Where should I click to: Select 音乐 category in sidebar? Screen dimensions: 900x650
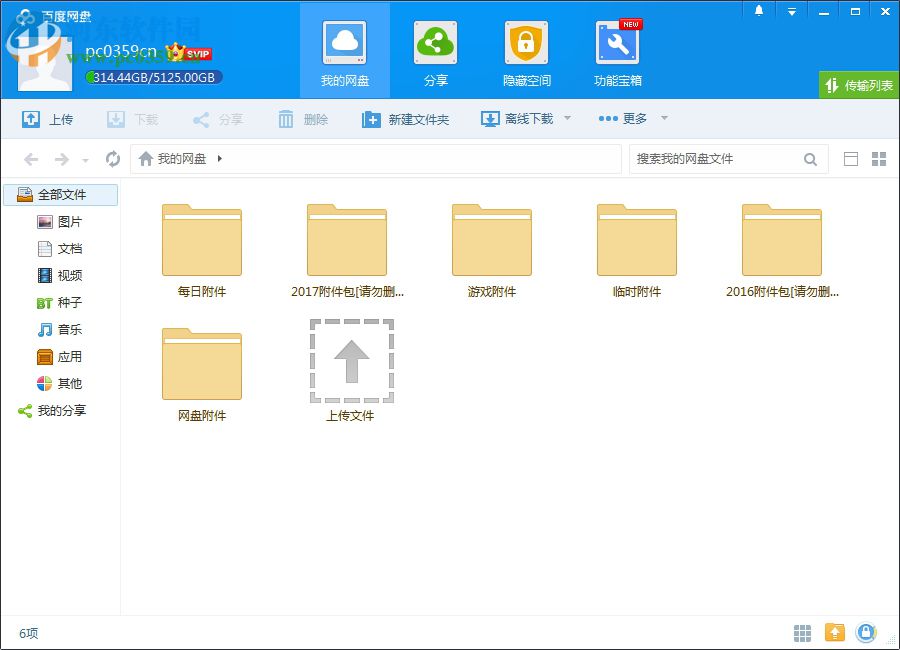click(x=60, y=330)
